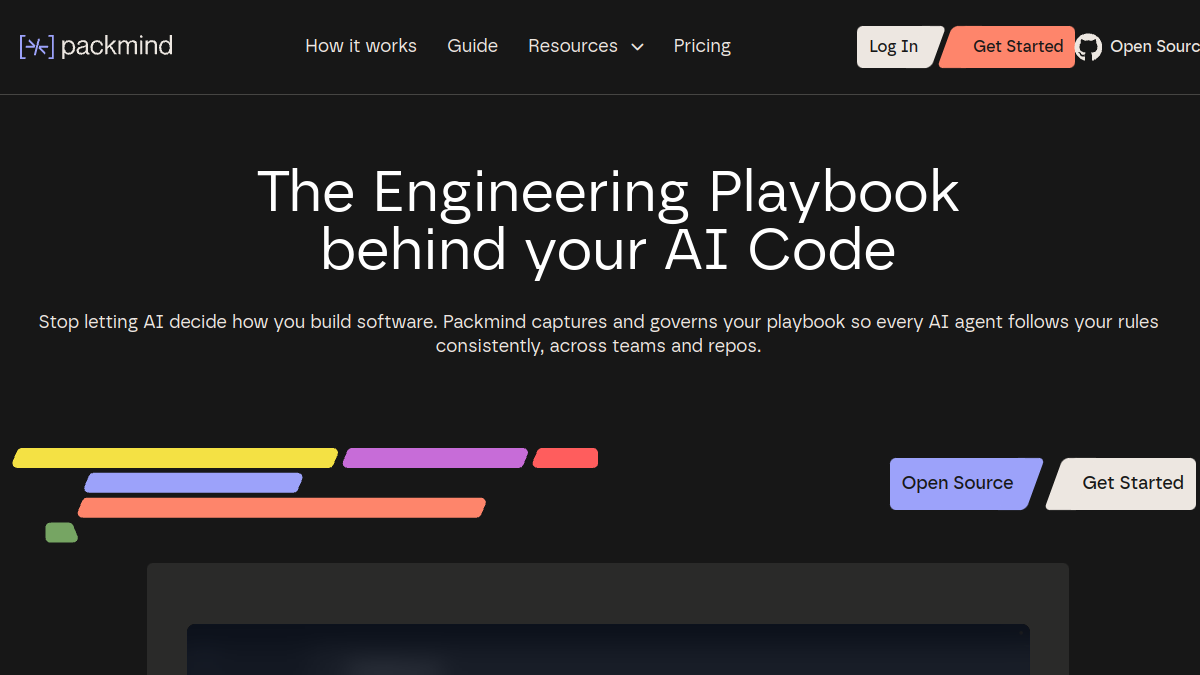Expand the Resources chevron arrow
Screen dimensions: 1200x675
pyautogui.click(x=637, y=47)
